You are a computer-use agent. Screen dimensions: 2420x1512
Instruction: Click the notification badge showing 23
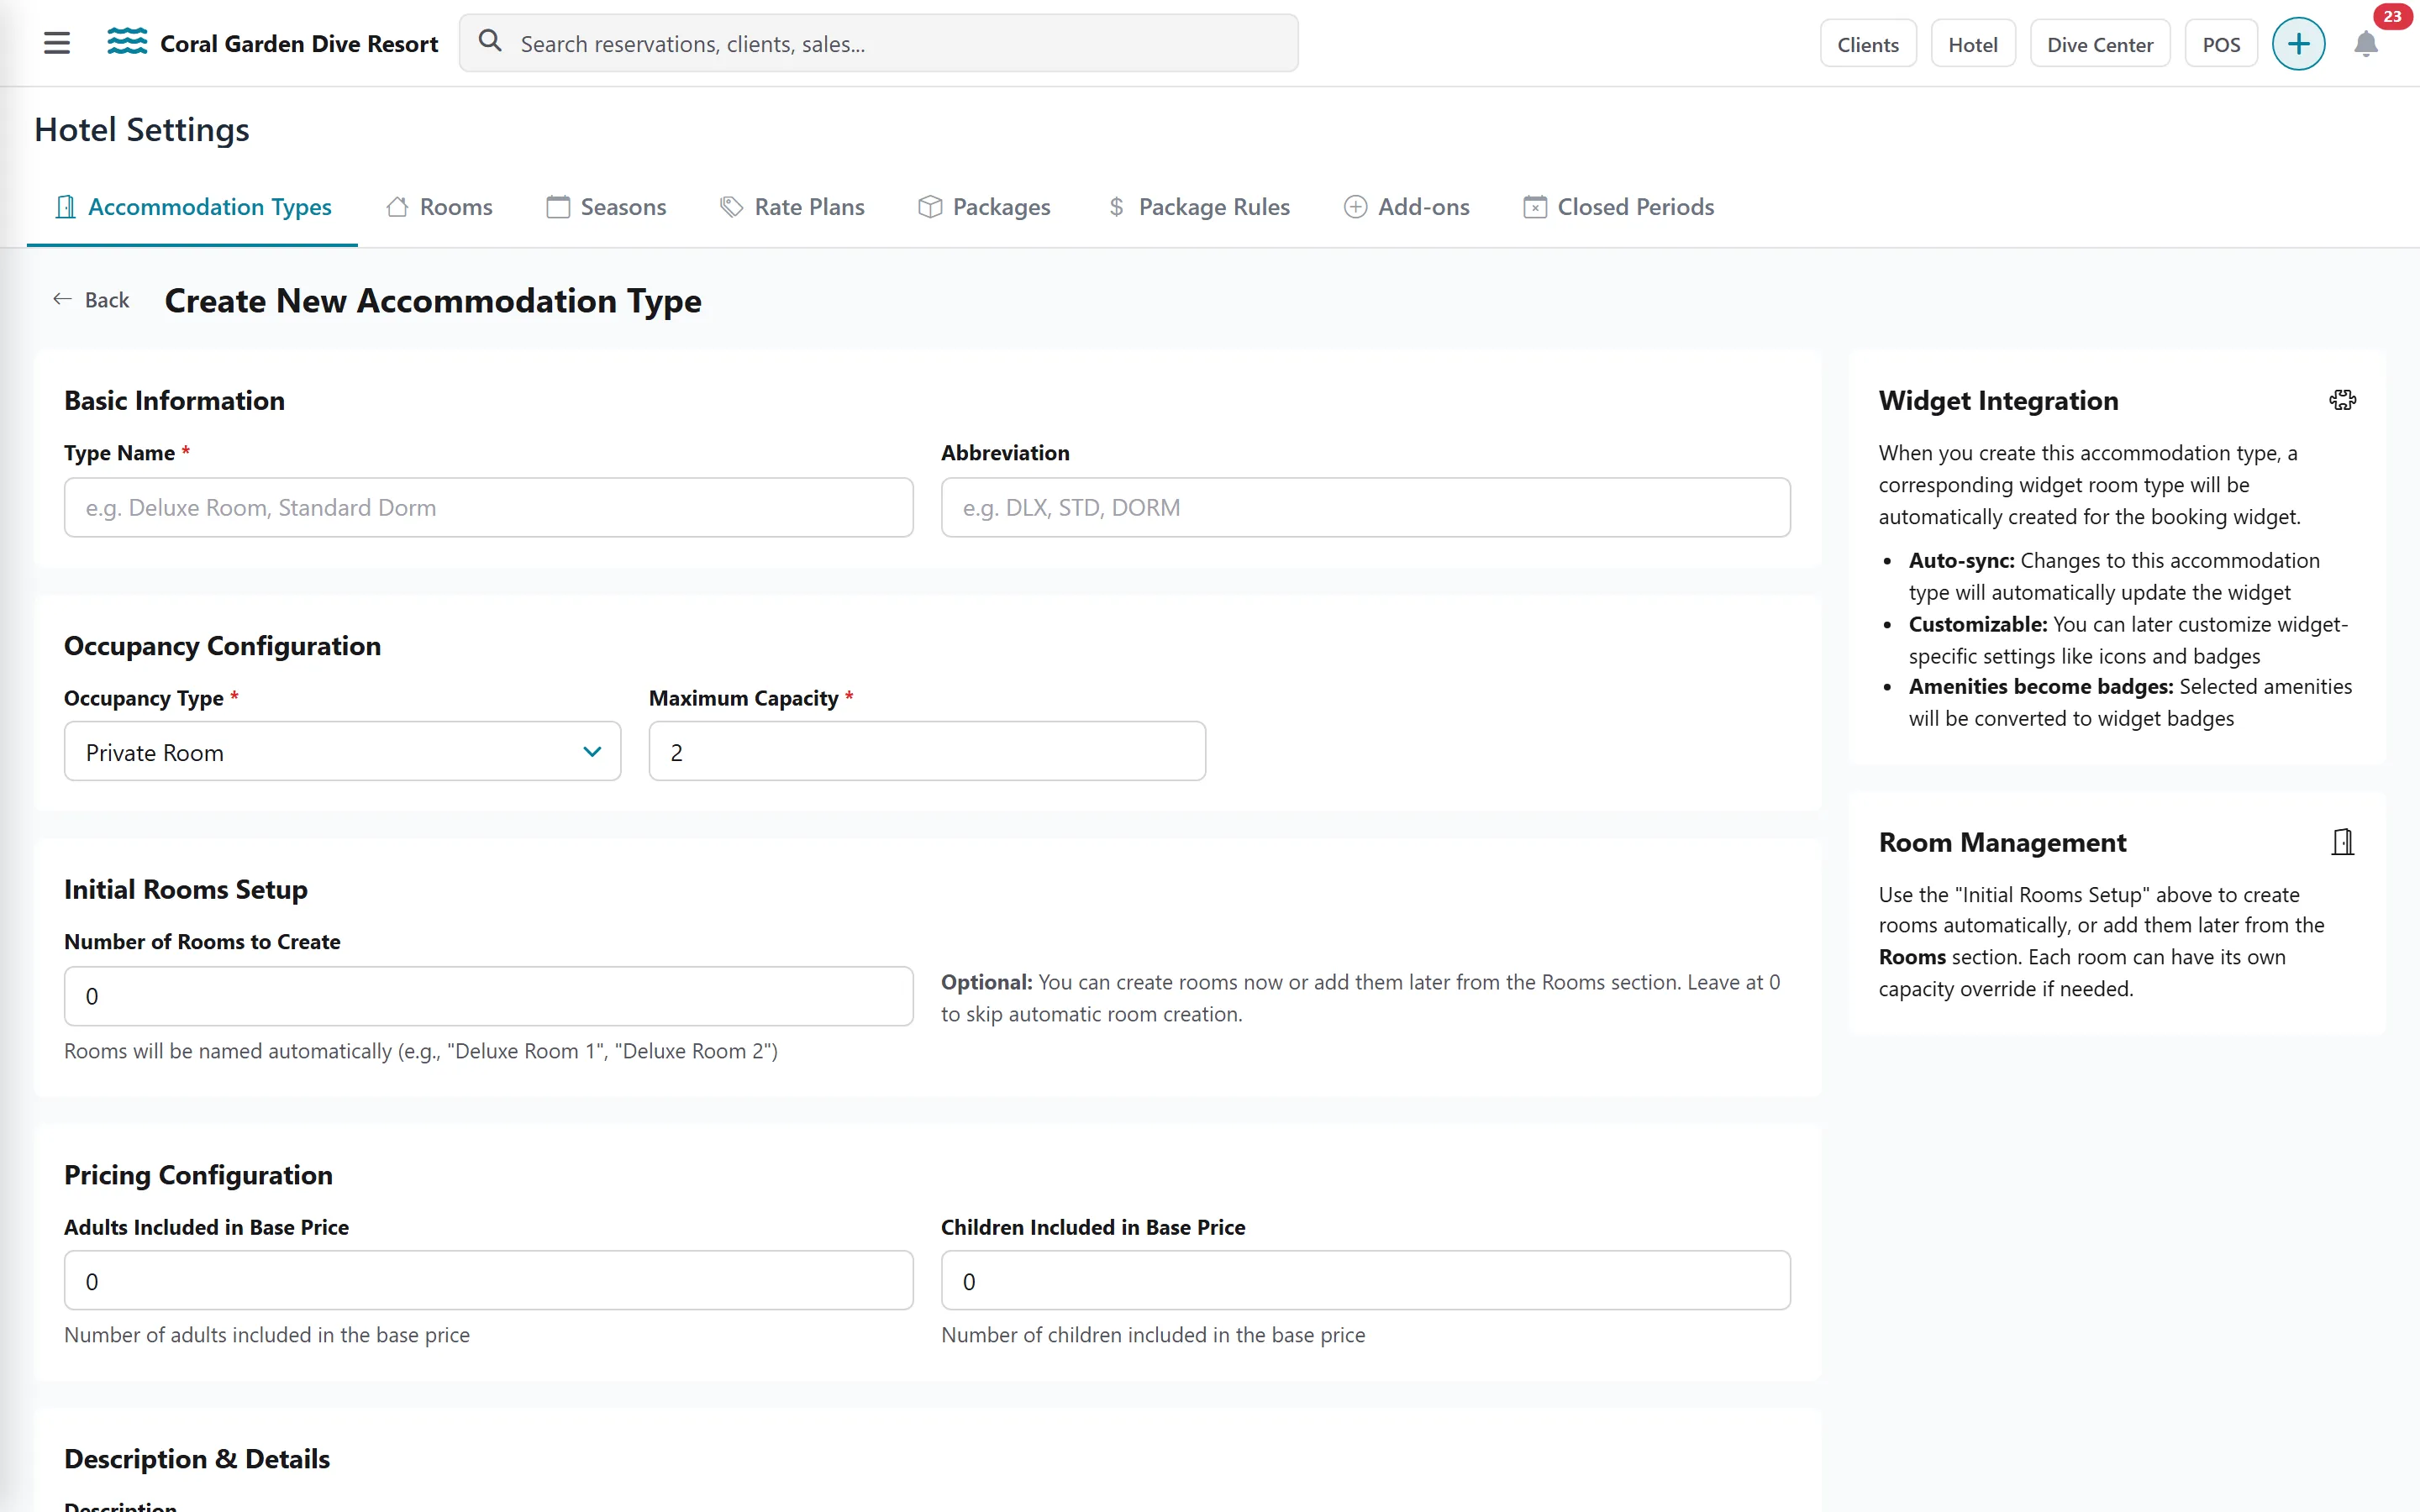2392,16
